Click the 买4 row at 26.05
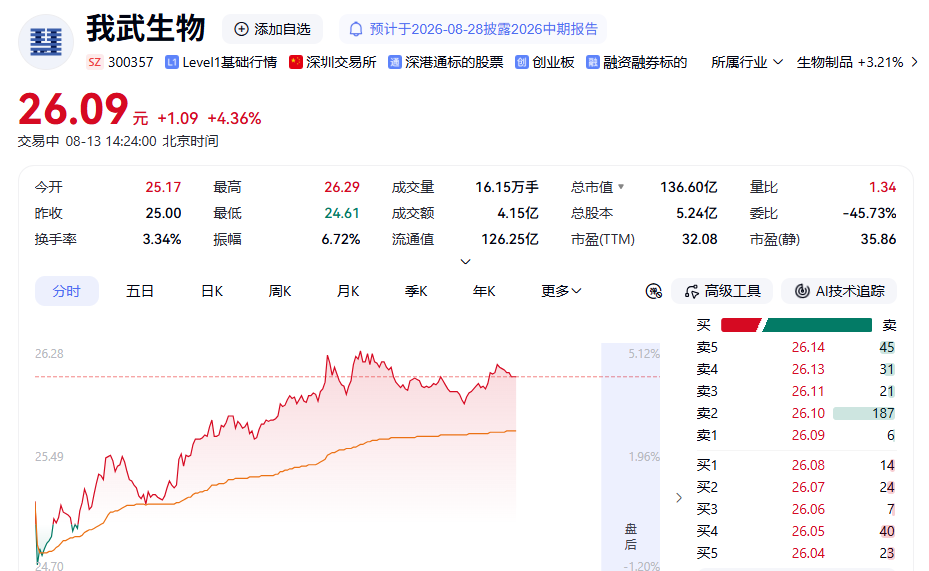The height and width of the screenshot is (571, 929). [796, 531]
